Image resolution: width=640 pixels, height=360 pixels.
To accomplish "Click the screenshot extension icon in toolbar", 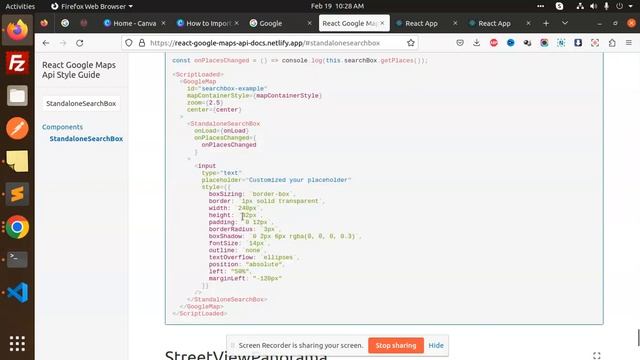I will pos(595,43).
